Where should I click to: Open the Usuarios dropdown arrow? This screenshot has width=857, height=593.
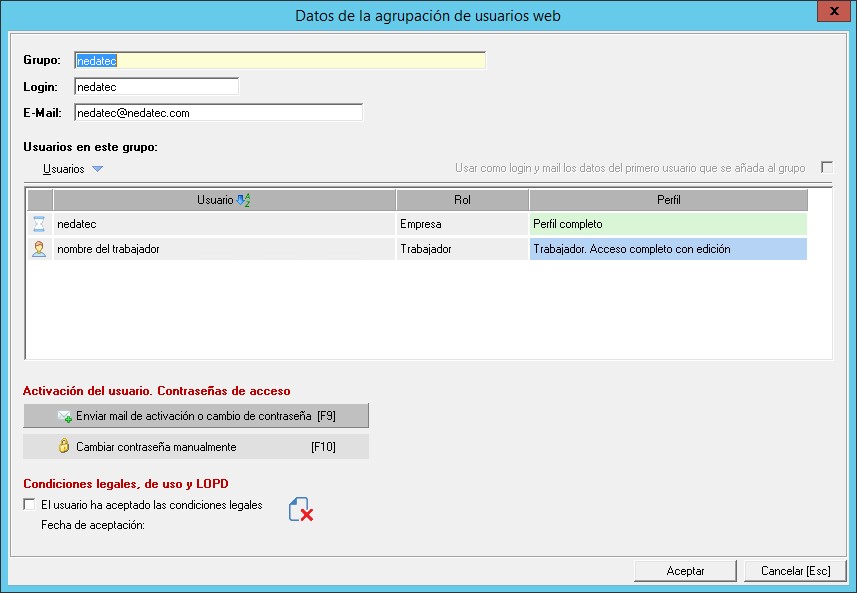tap(97, 169)
